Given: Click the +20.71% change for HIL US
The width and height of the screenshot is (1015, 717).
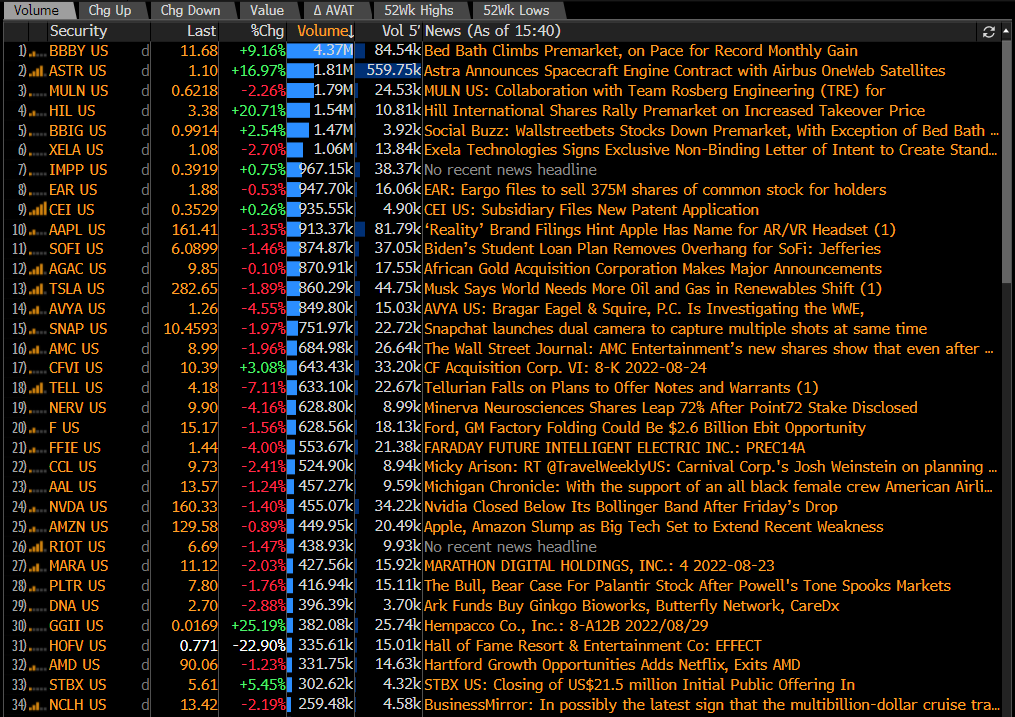Looking at the screenshot, I should 258,111.
